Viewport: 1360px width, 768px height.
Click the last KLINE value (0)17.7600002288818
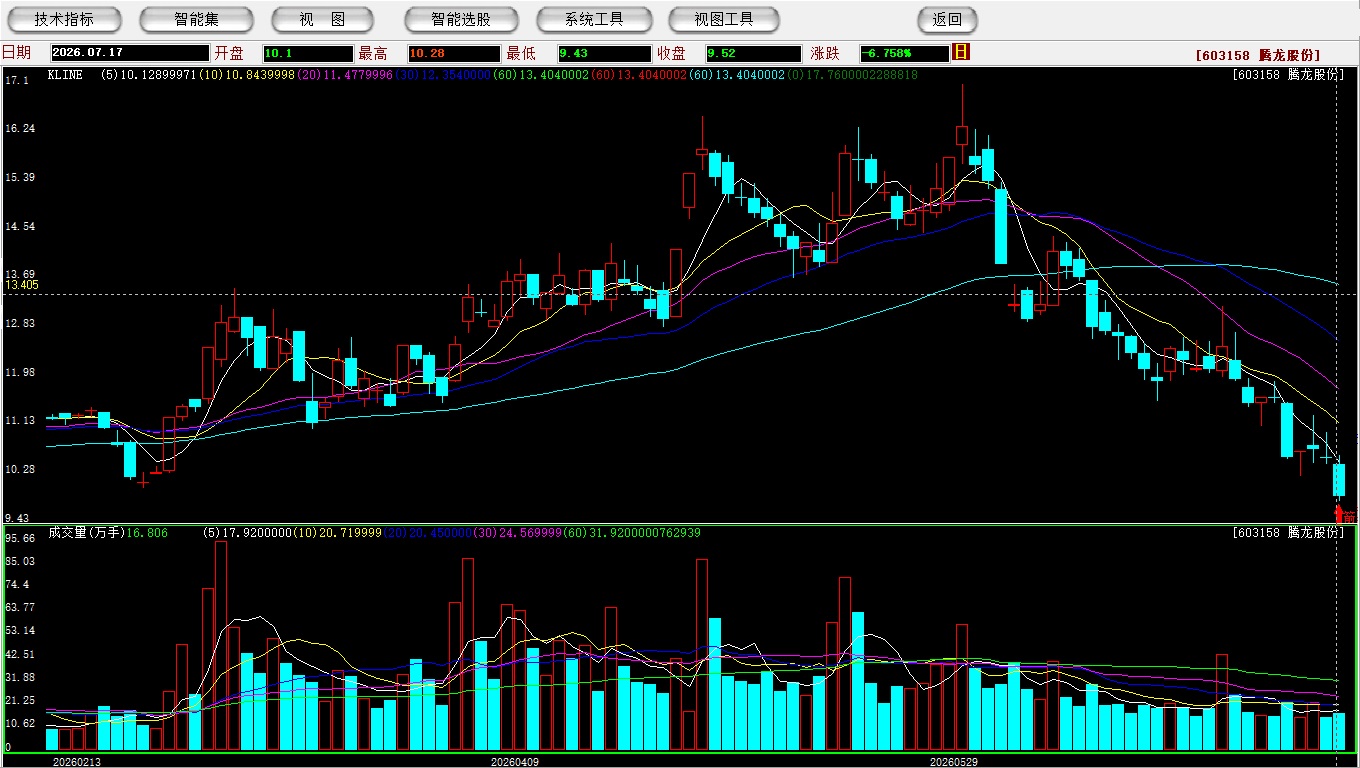click(852, 75)
